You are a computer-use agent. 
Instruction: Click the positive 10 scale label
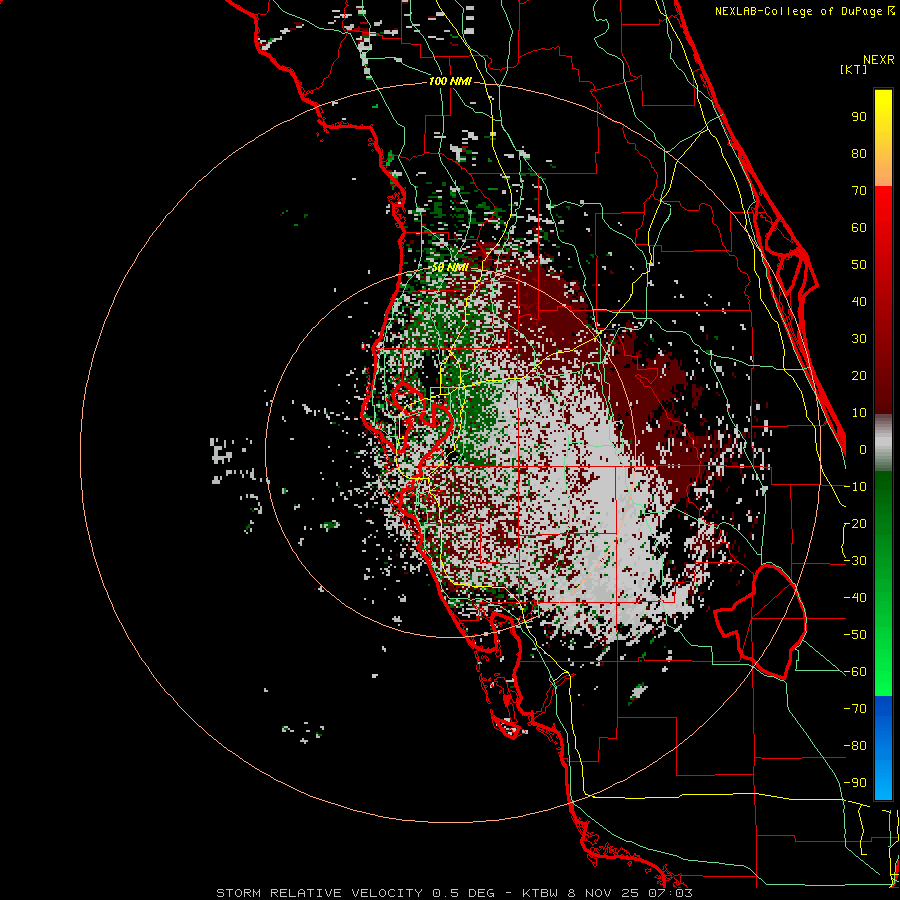tap(859, 413)
